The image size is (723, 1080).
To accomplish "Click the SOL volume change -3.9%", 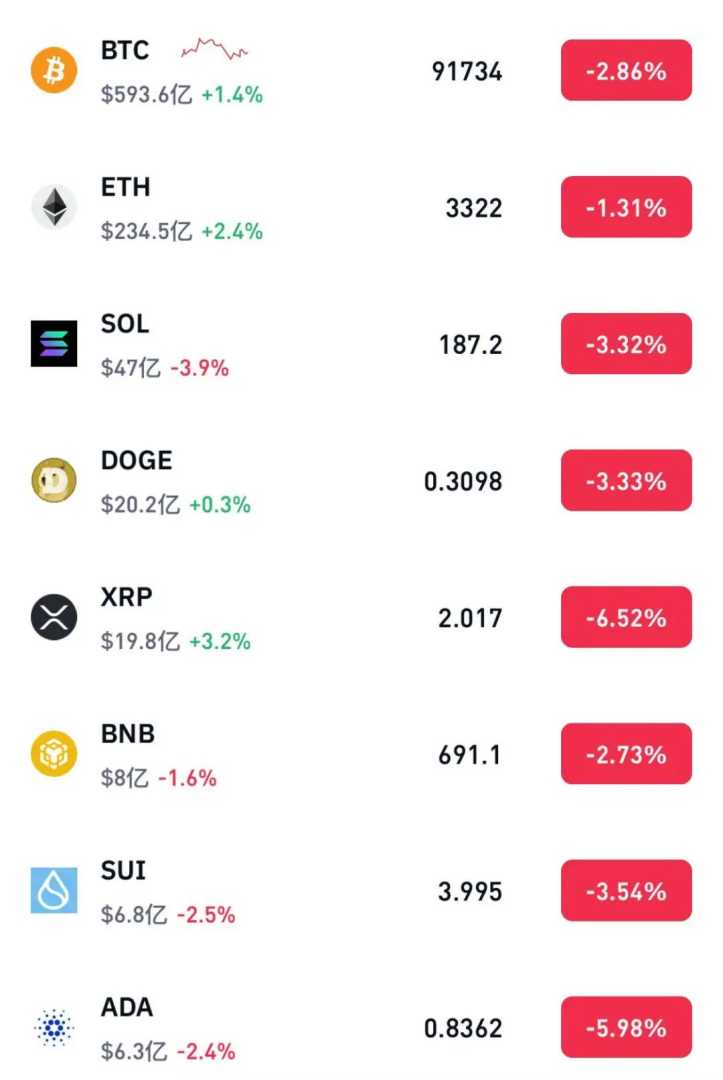I will [199, 368].
